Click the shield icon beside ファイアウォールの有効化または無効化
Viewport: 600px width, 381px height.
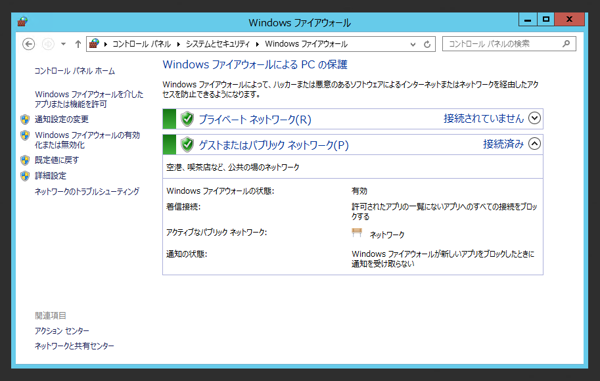click(25, 135)
